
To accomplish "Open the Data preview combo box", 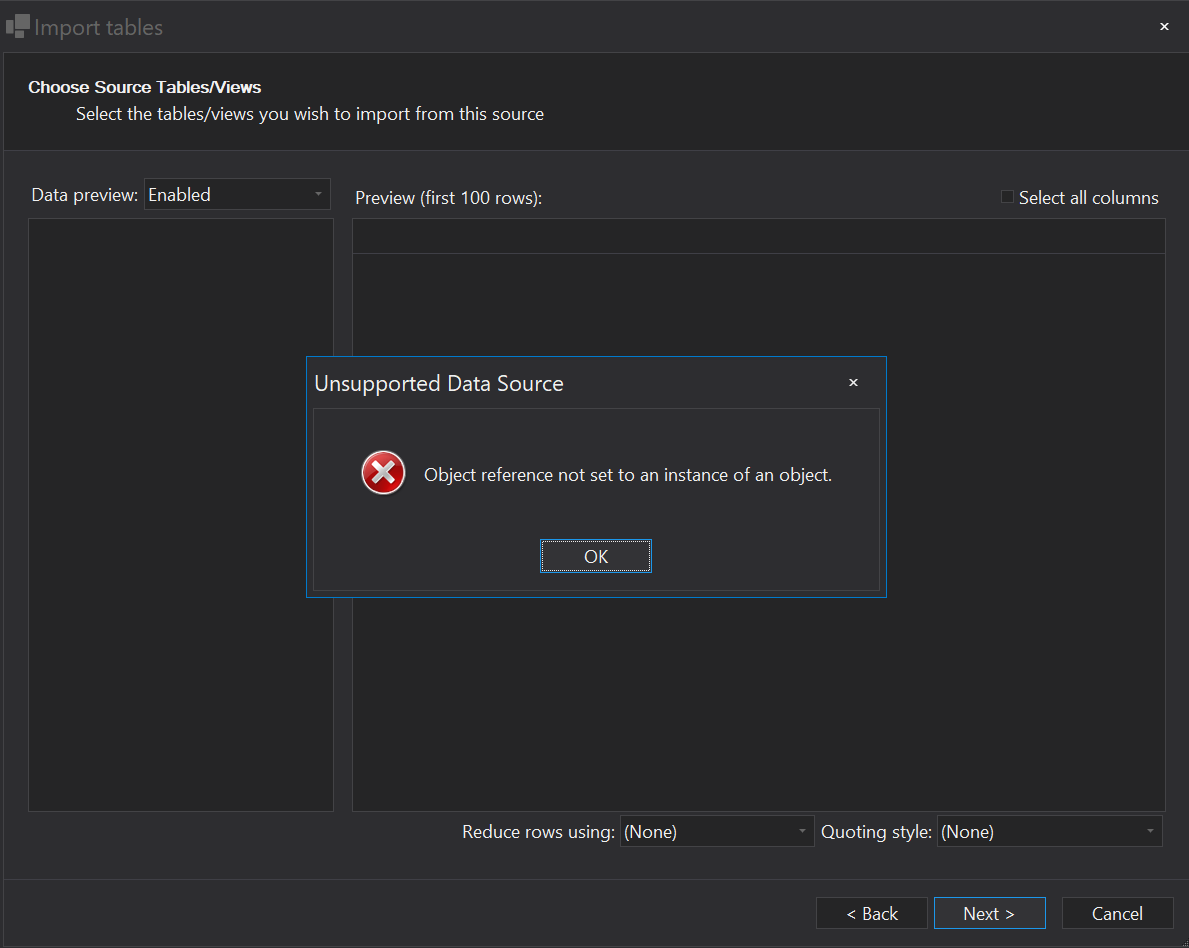I will [237, 194].
